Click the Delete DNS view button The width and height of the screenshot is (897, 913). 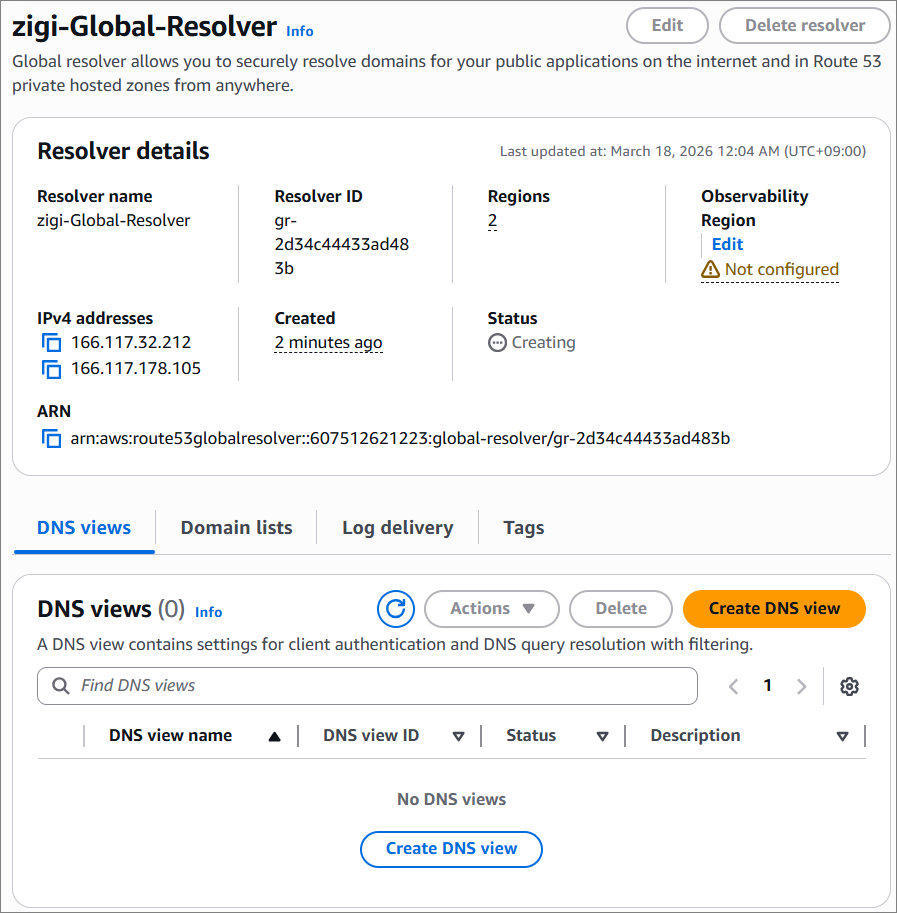pyautogui.click(x=621, y=609)
